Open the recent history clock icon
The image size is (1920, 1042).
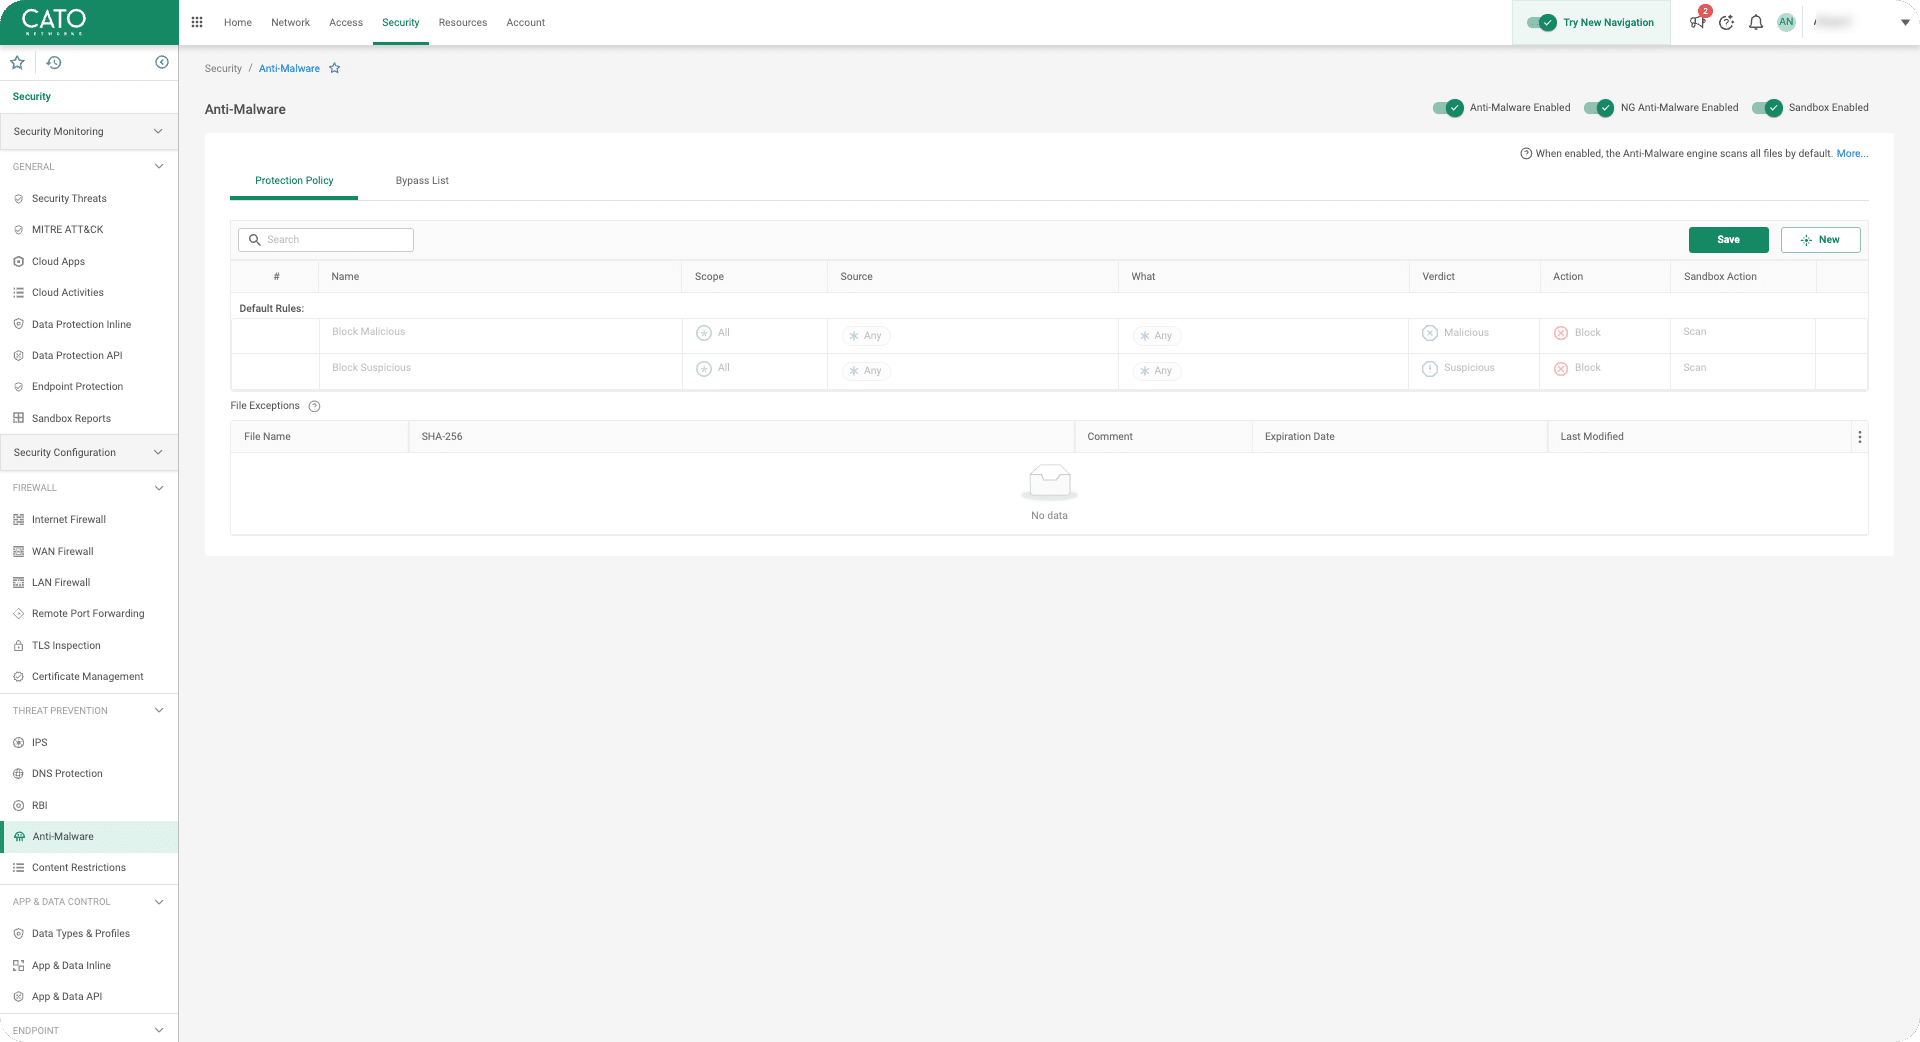[x=54, y=62]
